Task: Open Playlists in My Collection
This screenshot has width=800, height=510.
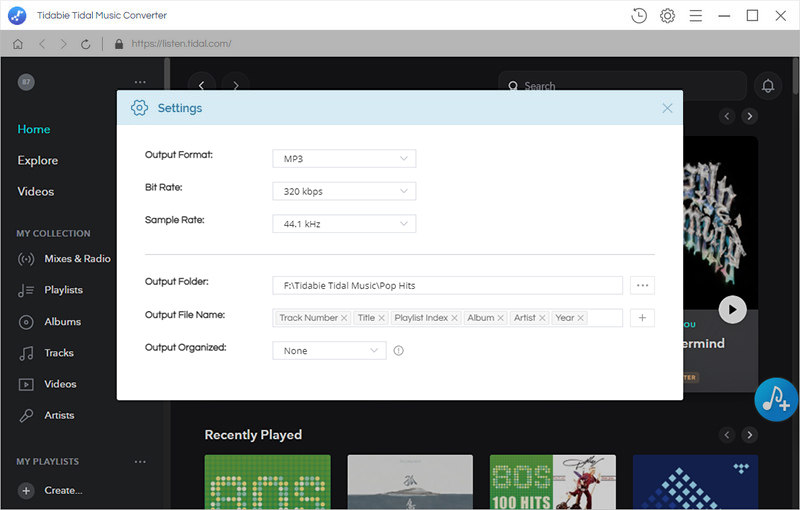Action: coord(63,290)
